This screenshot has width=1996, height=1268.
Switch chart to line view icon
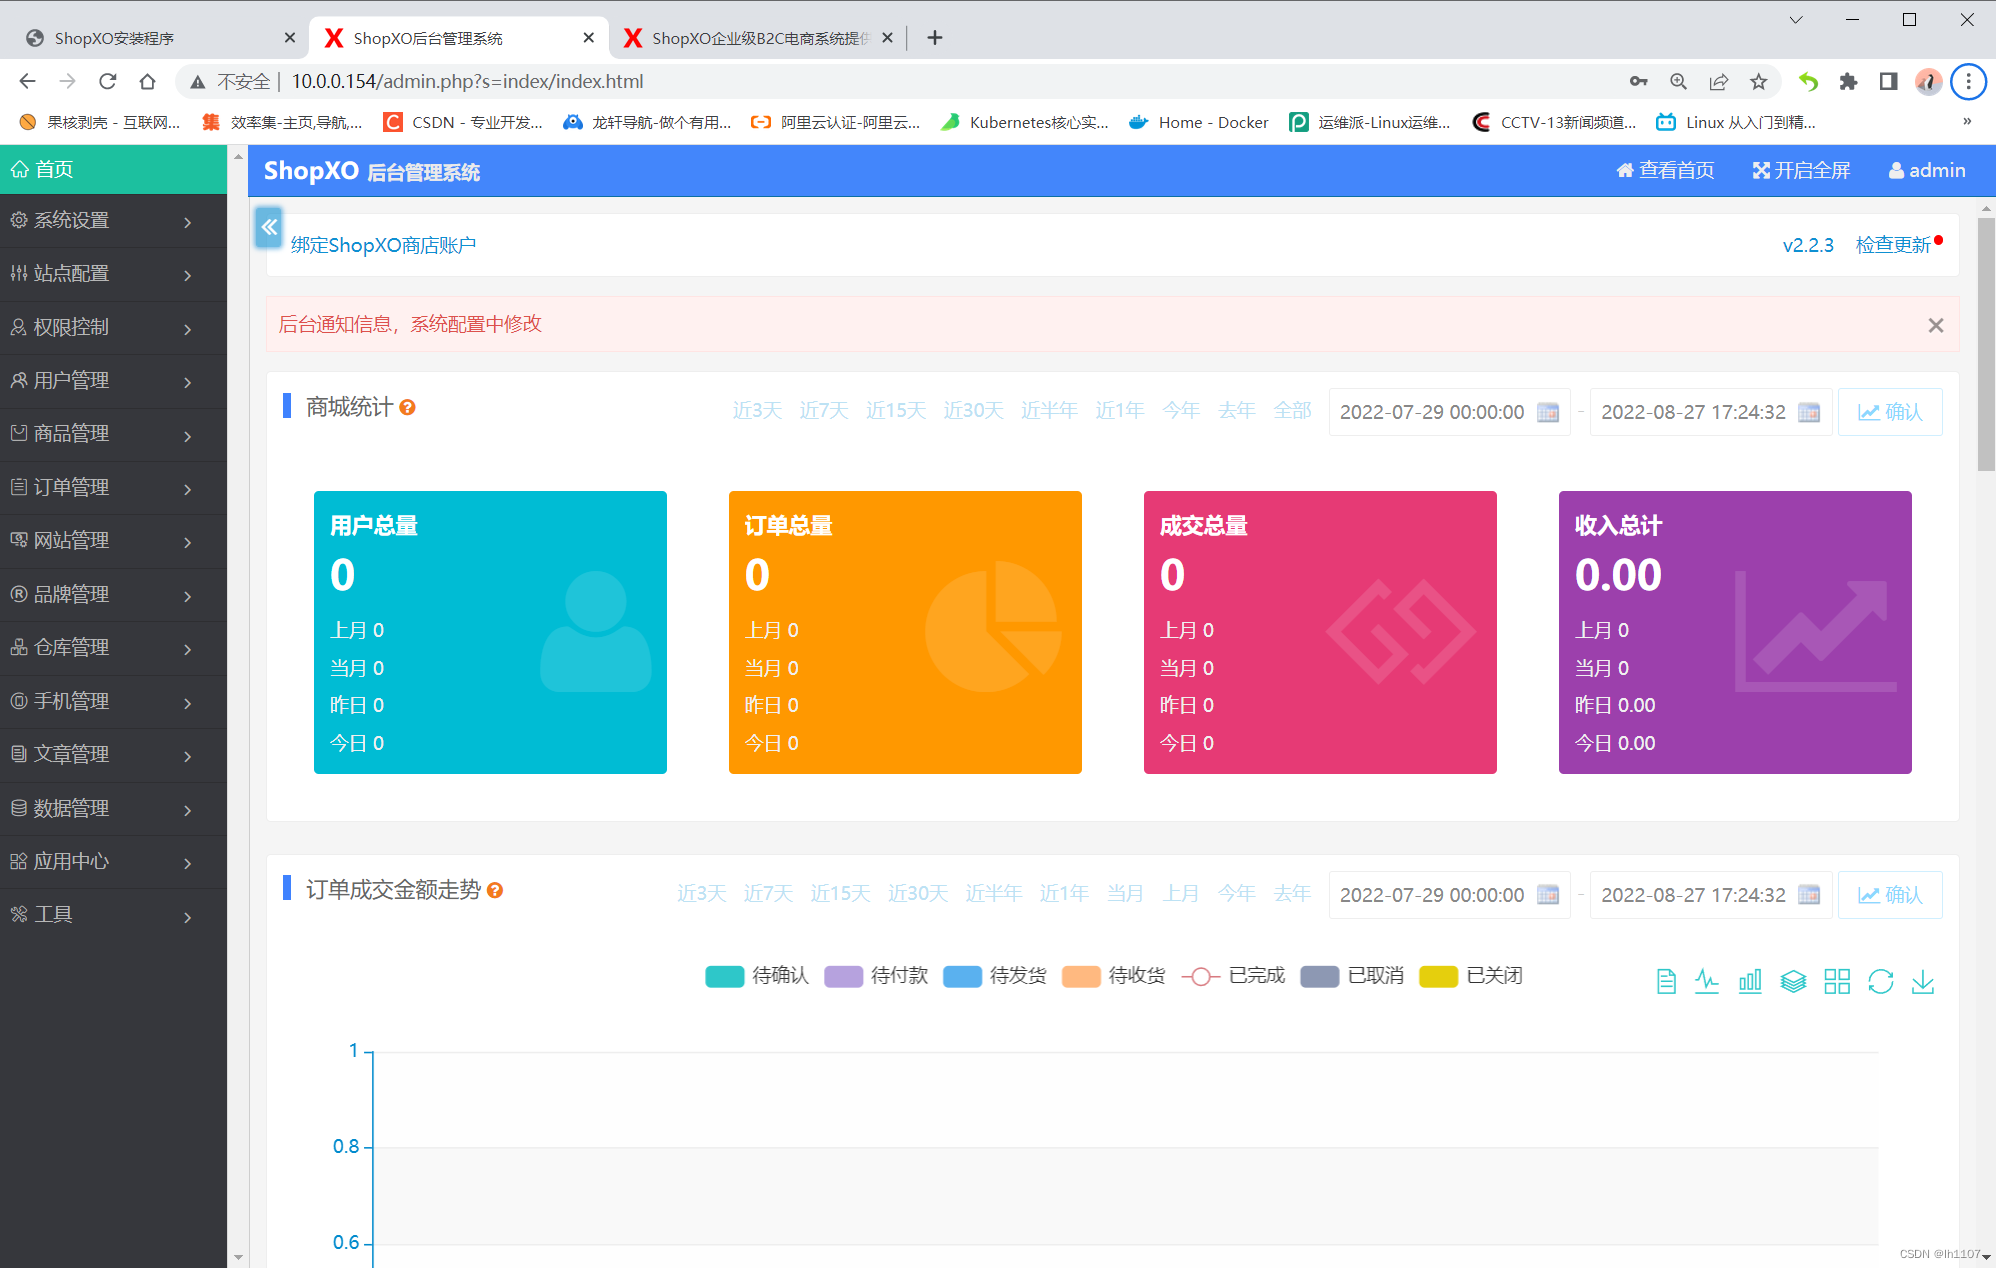click(x=1707, y=982)
